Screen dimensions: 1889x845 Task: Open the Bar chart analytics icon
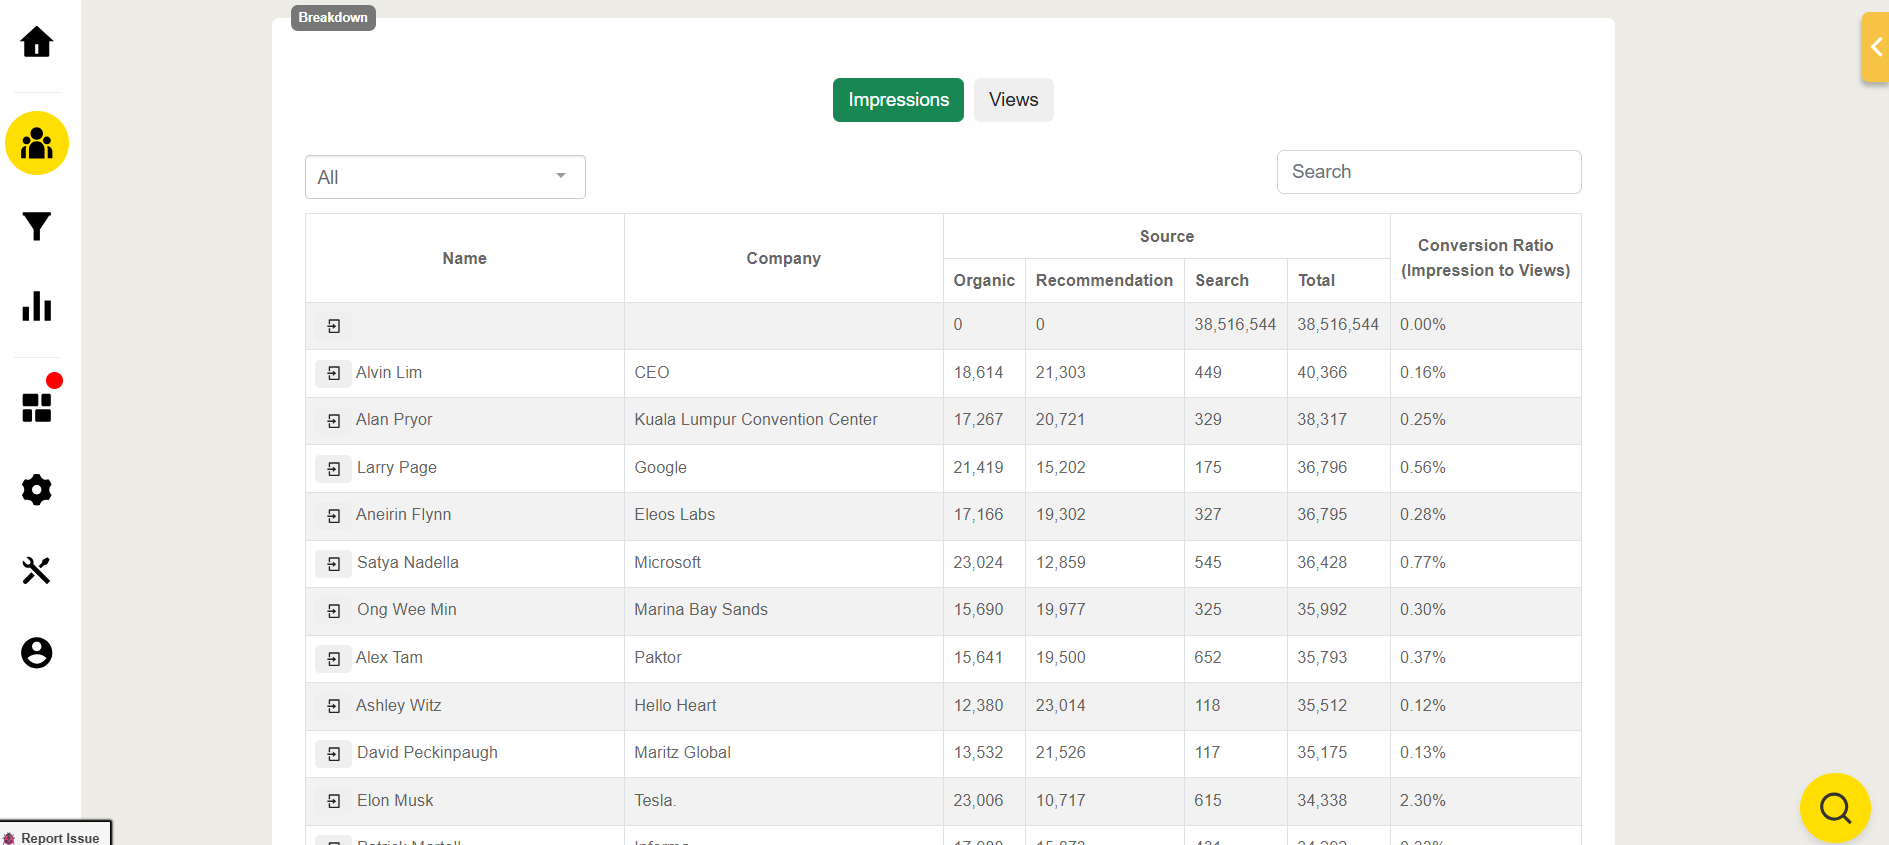coord(37,306)
